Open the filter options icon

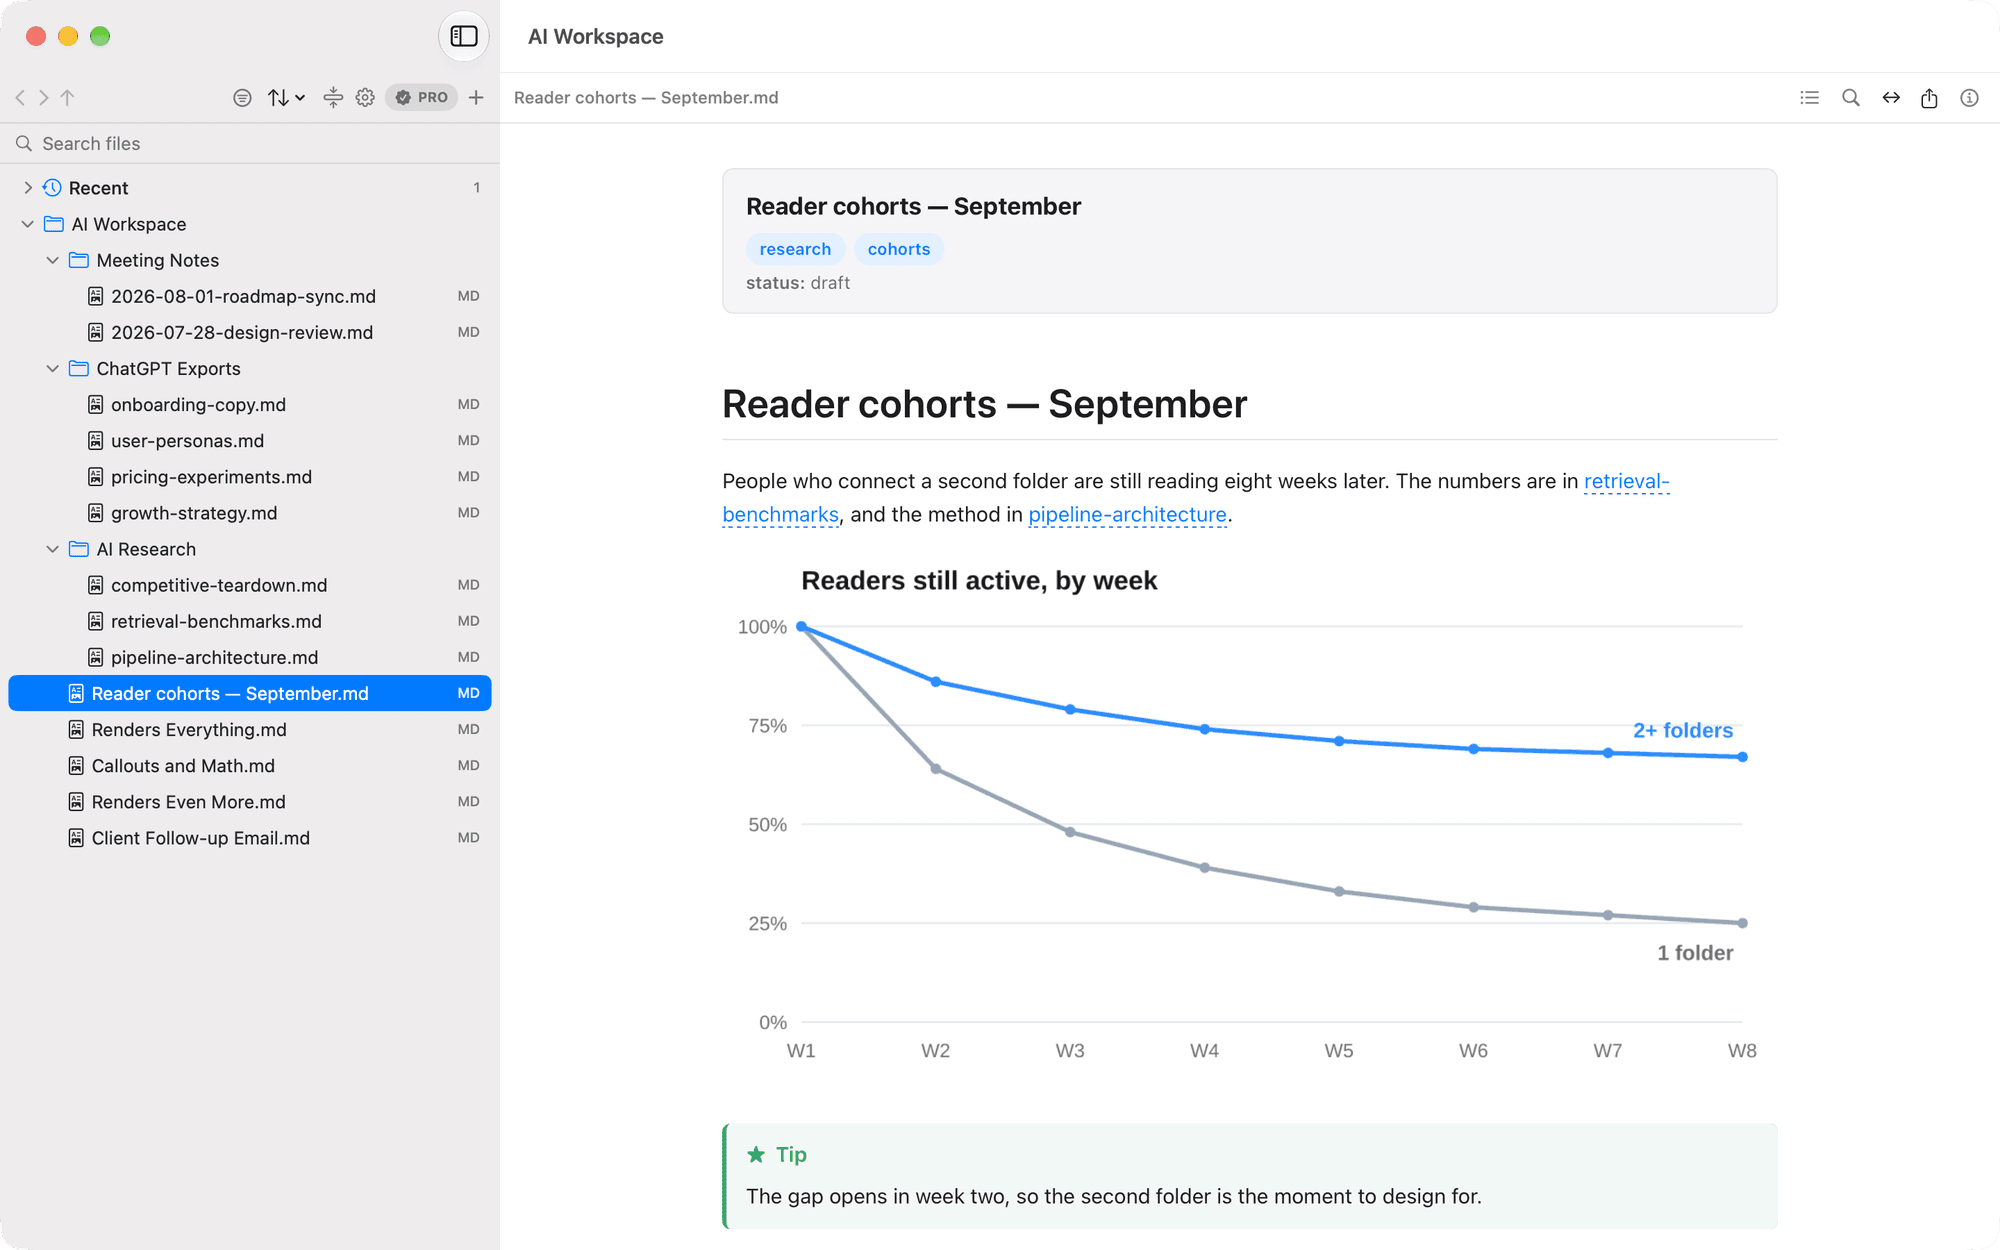click(x=242, y=98)
